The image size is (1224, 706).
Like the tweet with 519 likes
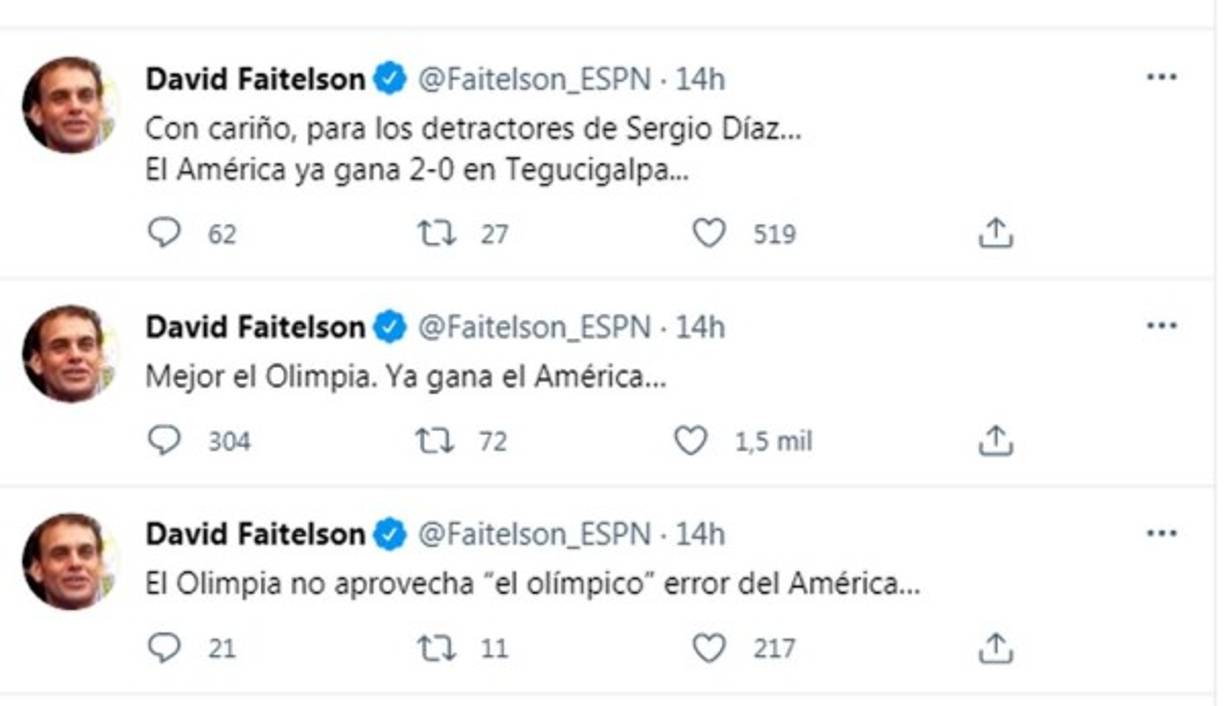pos(709,234)
